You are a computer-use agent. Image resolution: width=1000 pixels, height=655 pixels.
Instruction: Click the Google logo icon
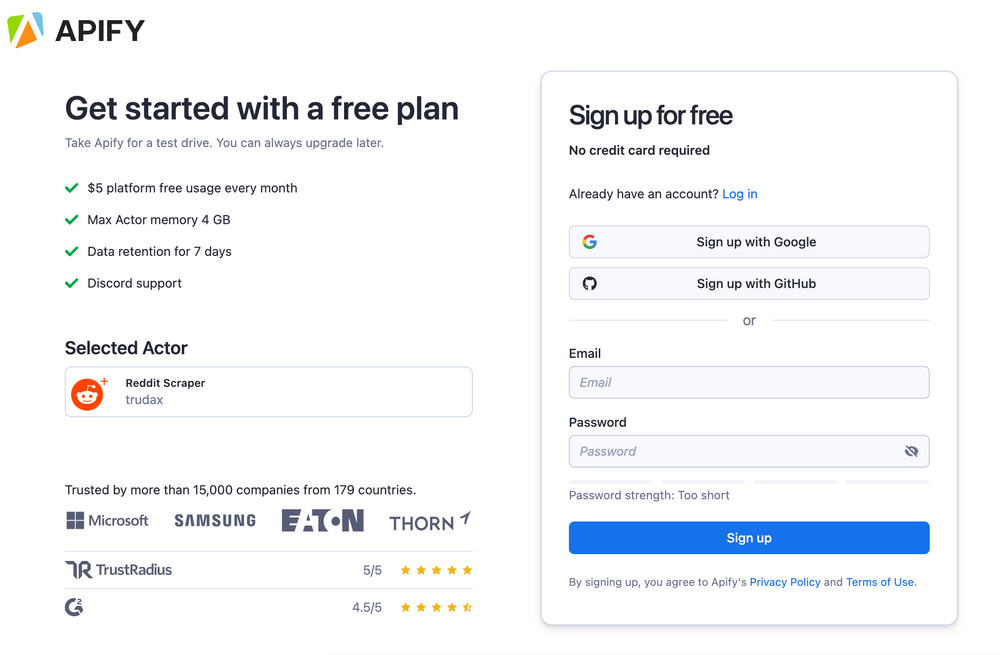pyautogui.click(x=590, y=242)
